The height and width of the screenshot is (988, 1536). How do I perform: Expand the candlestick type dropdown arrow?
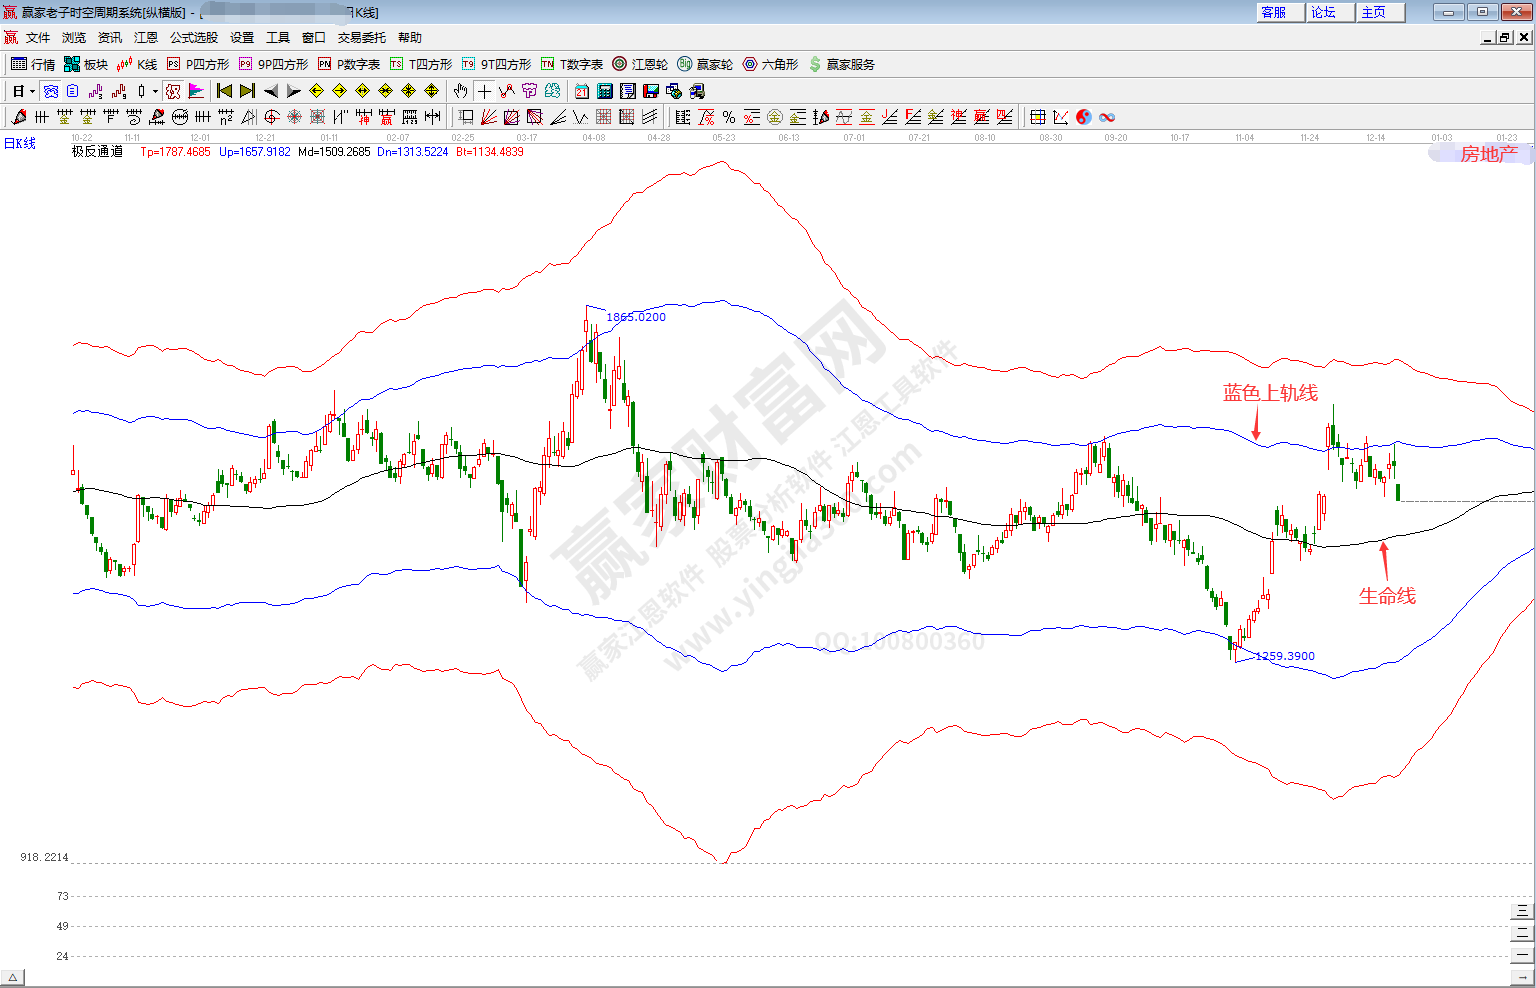tap(155, 91)
